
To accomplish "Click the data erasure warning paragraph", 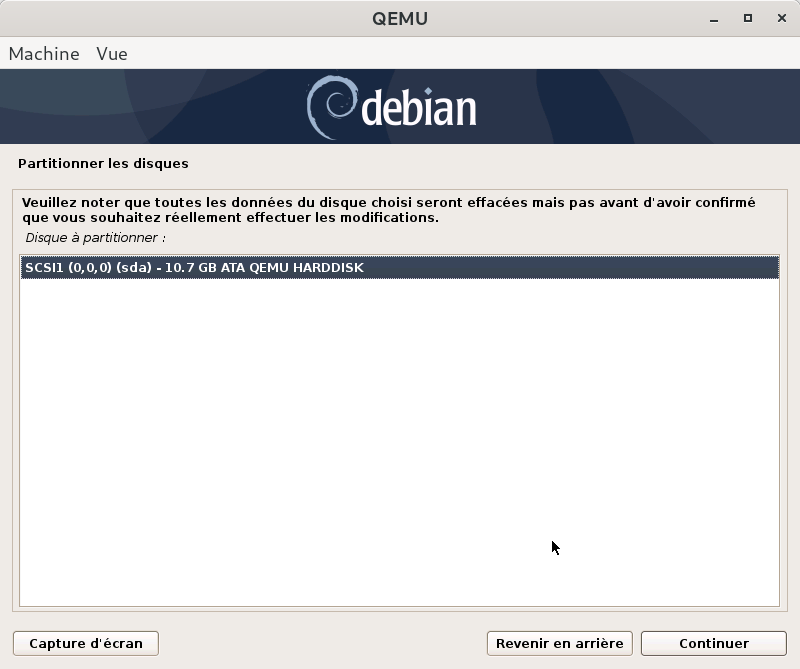I will [388, 210].
